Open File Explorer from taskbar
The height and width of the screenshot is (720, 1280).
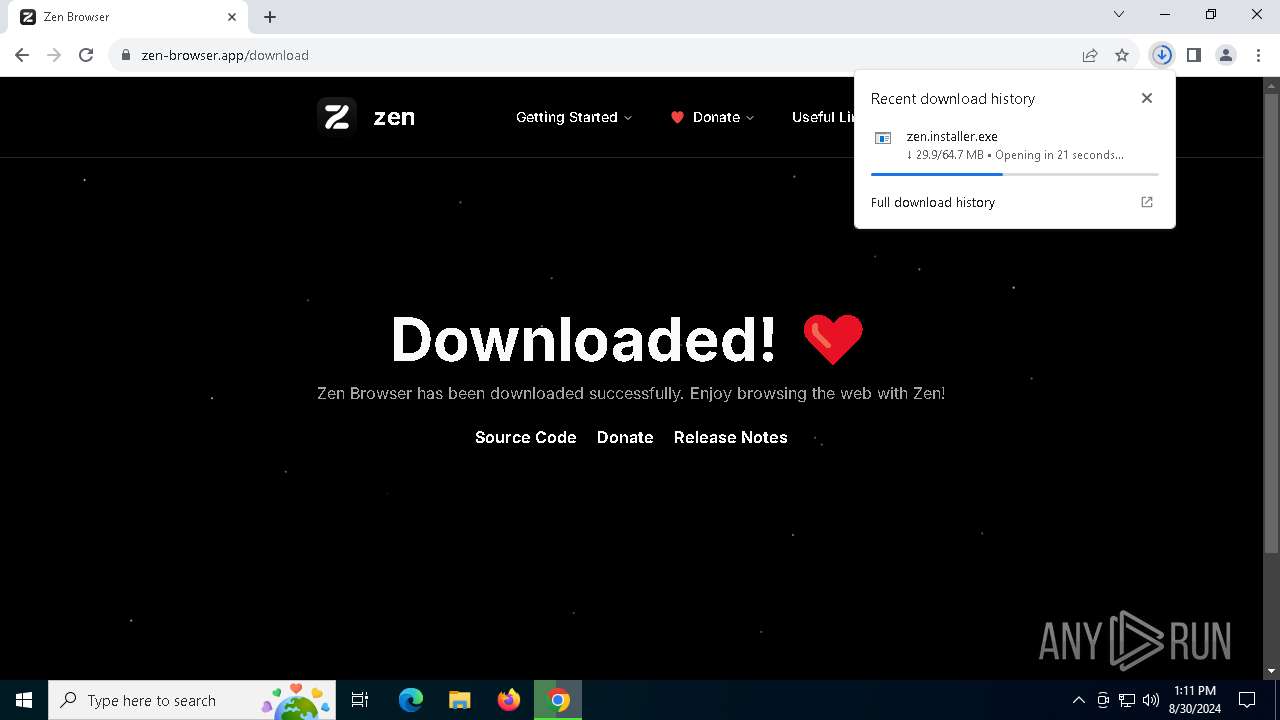460,700
